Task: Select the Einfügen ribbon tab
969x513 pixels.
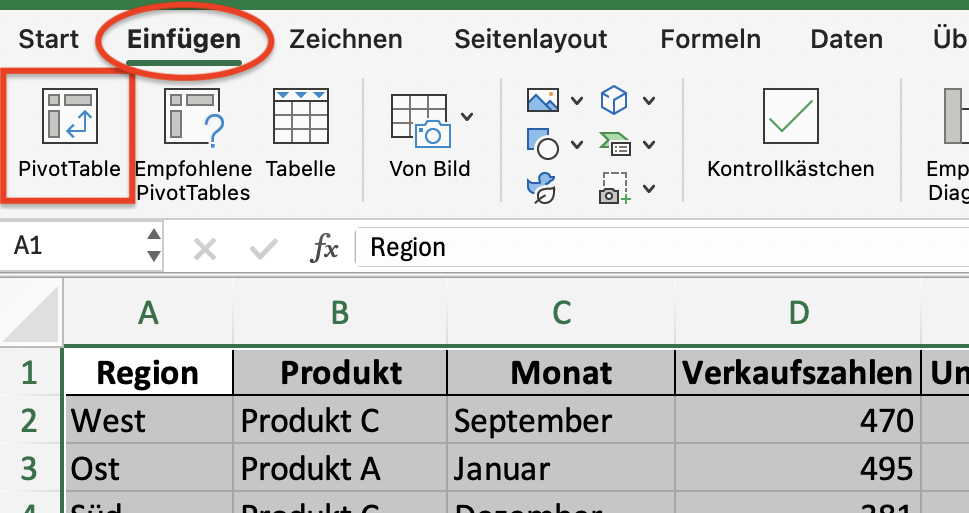Action: pyautogui.click(x=184, y=39)
